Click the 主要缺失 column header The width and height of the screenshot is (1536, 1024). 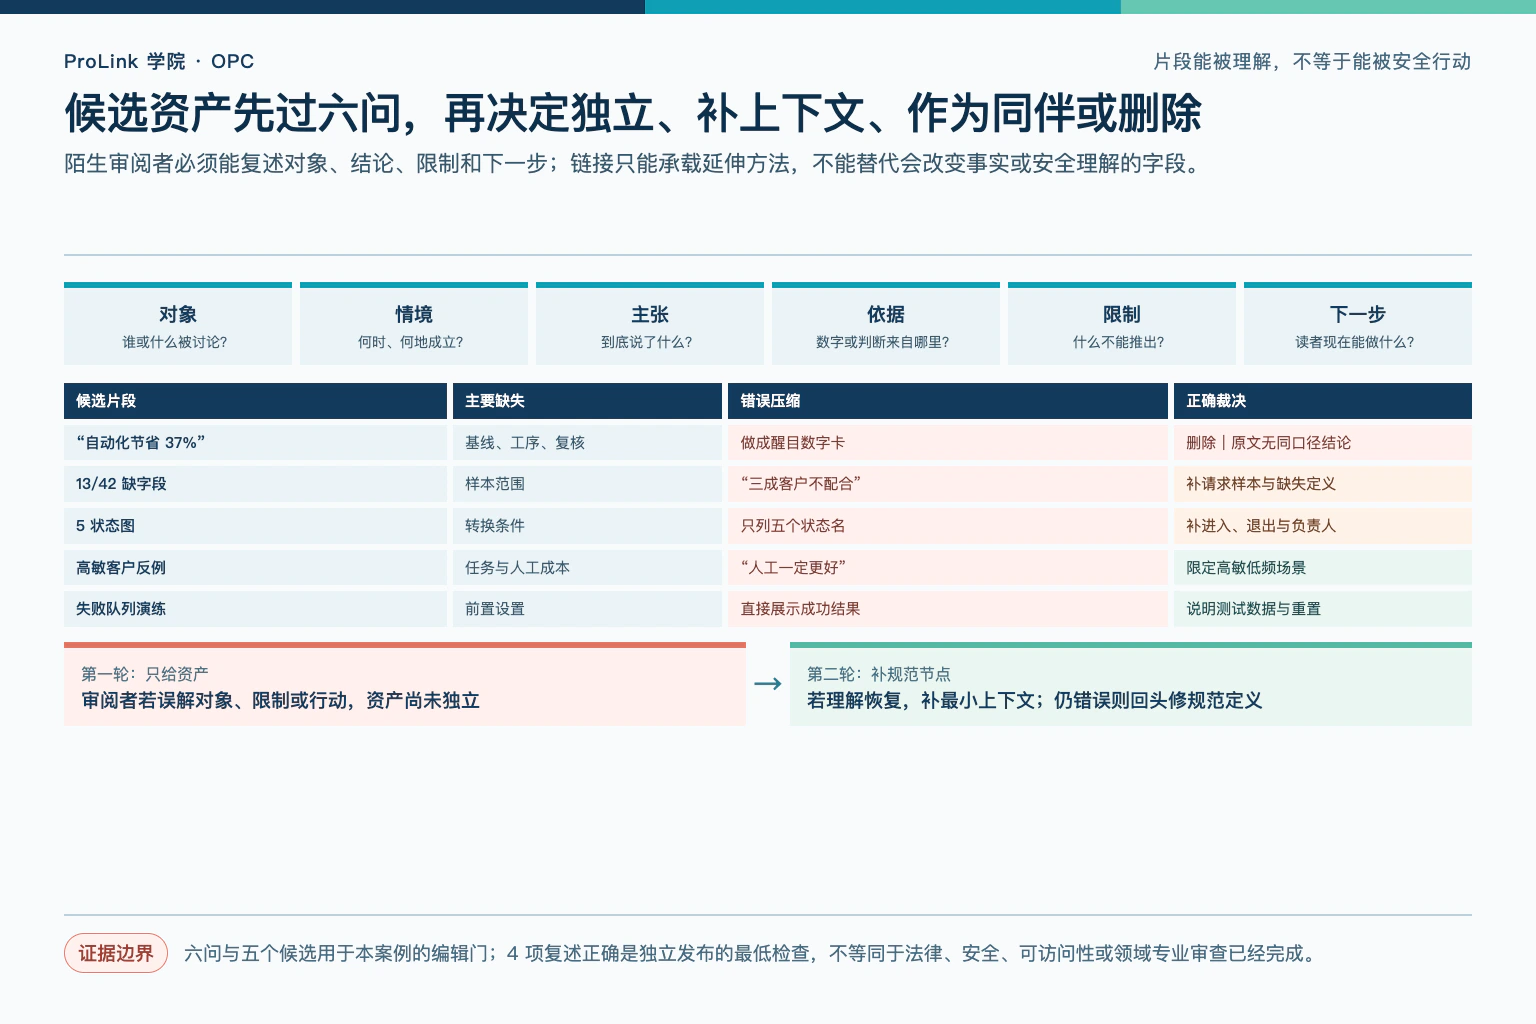pos(587,401)
